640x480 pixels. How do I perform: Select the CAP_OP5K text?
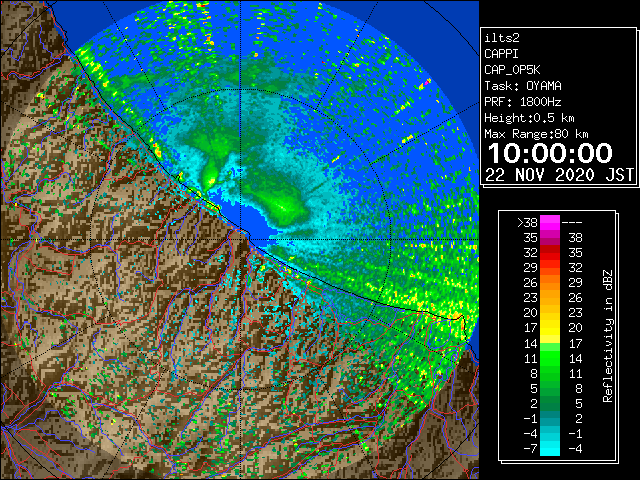(x=512, y=70)
